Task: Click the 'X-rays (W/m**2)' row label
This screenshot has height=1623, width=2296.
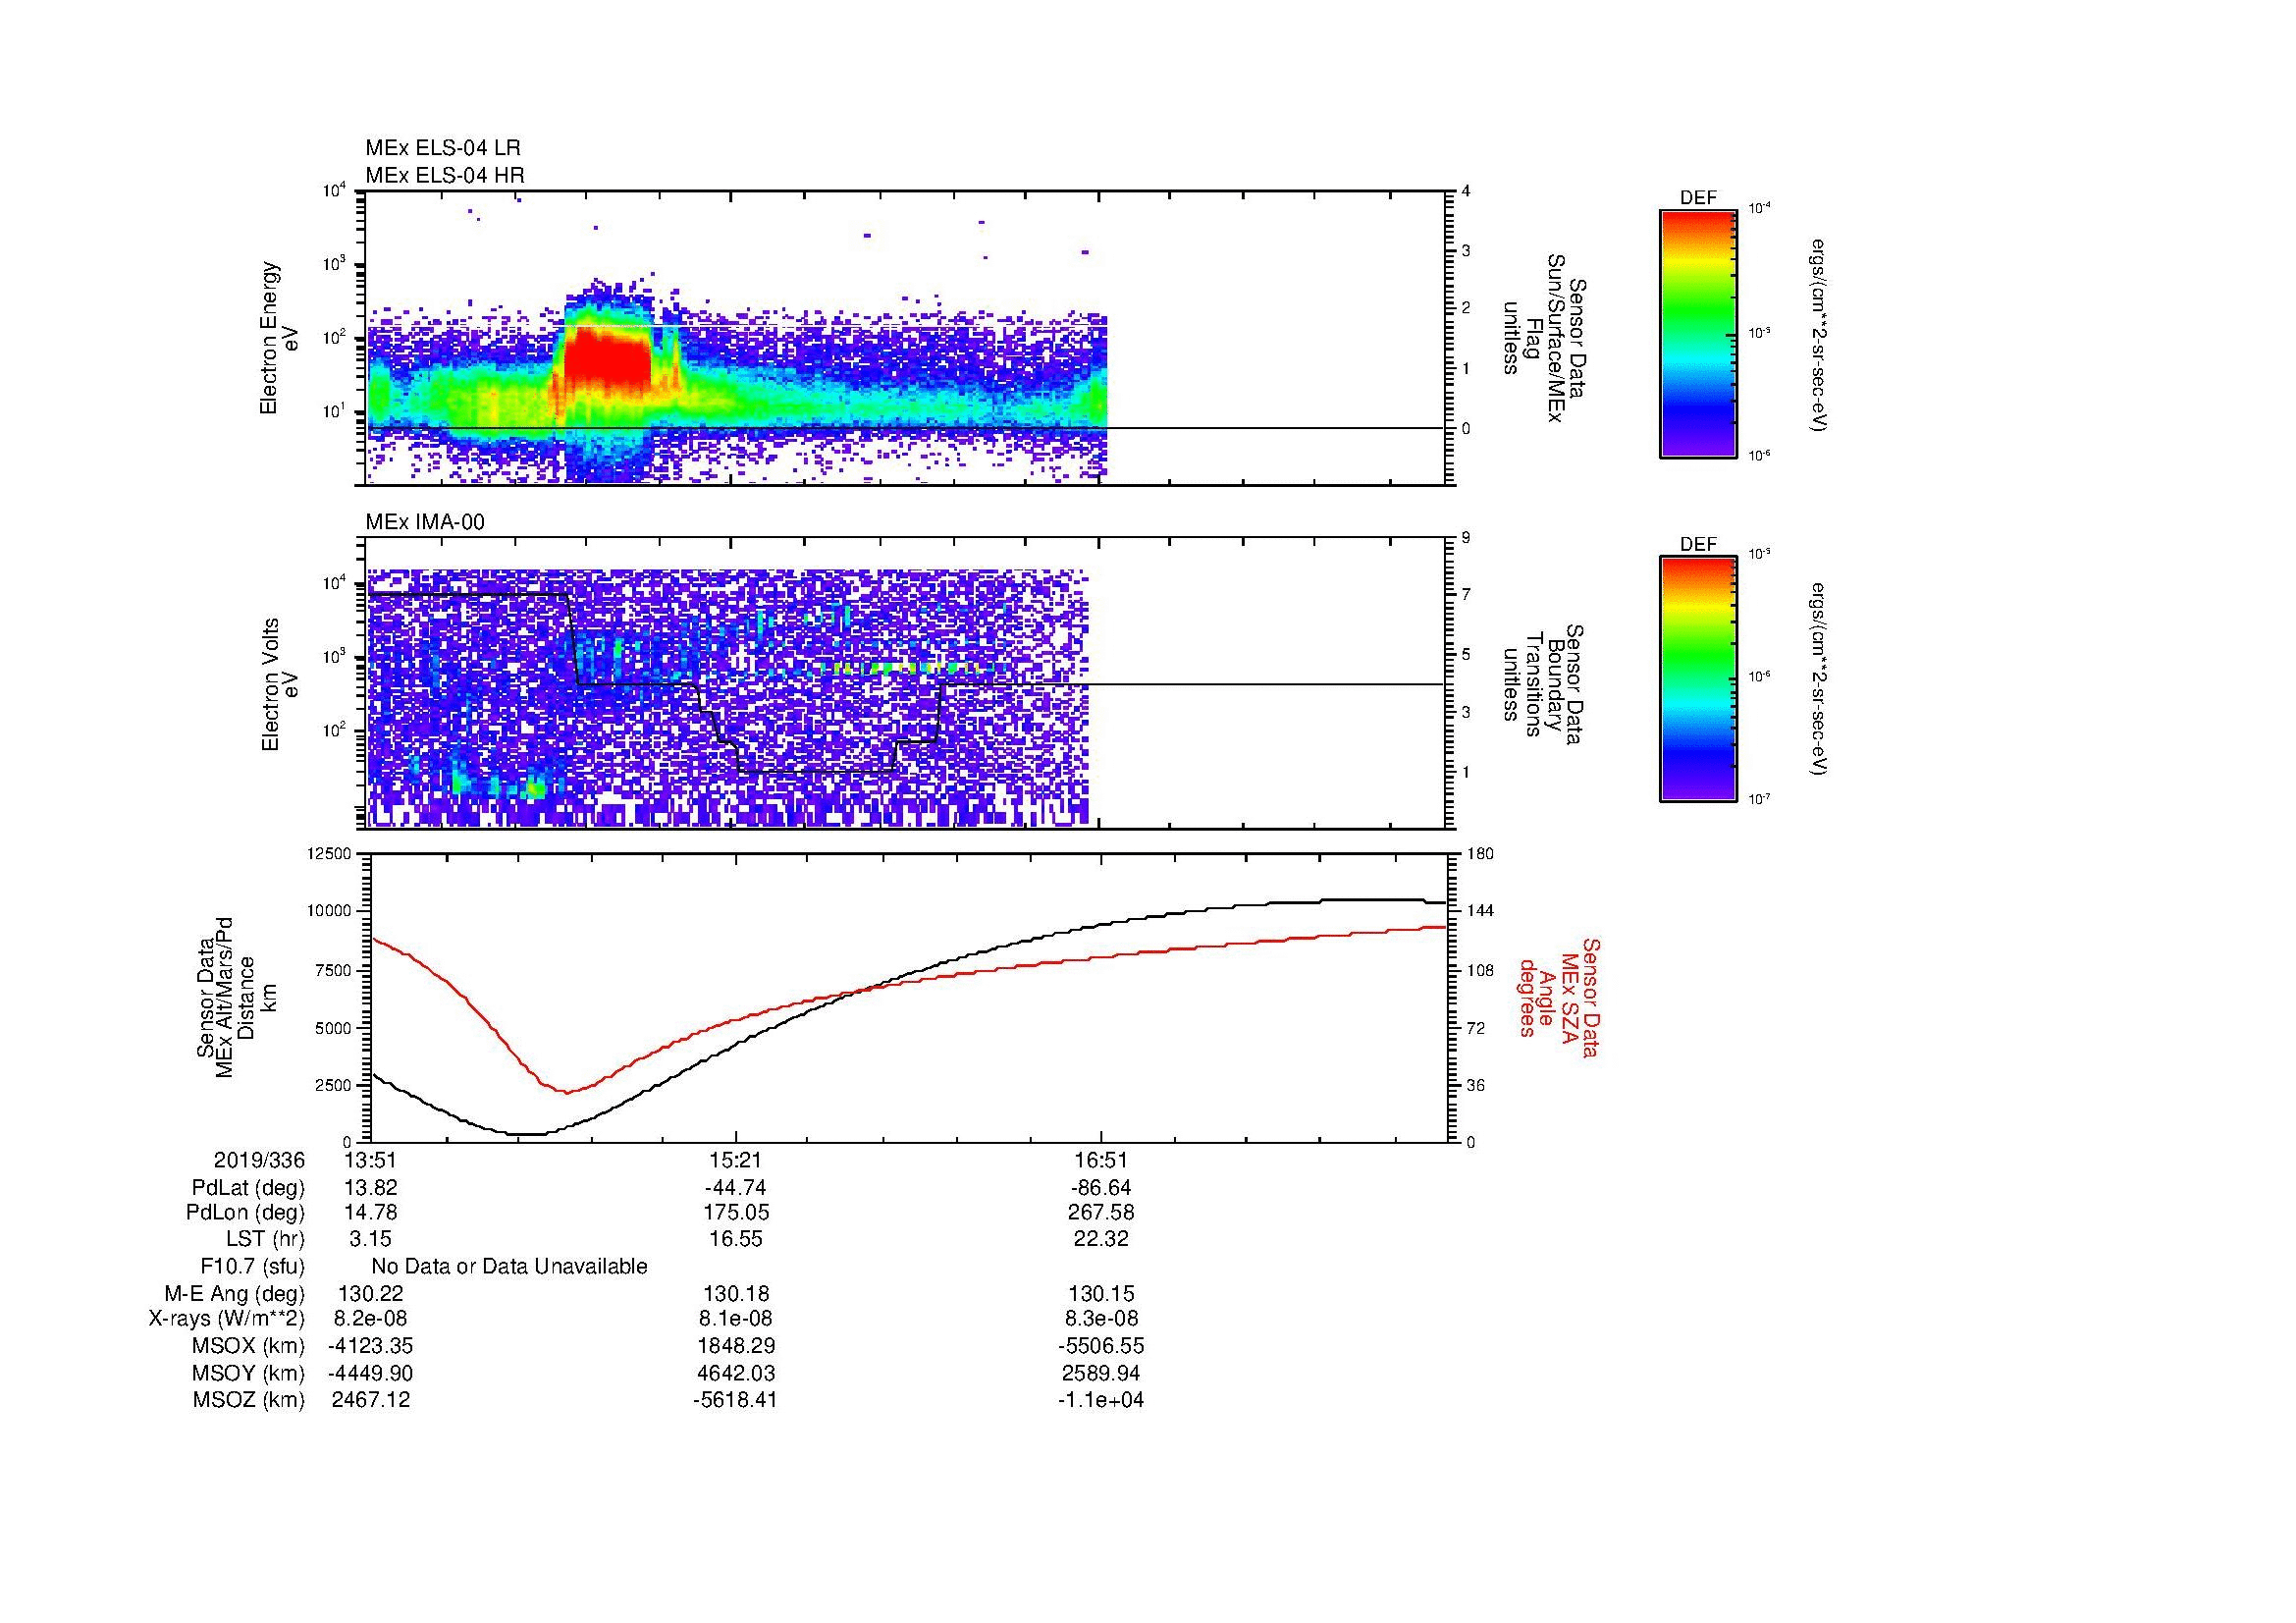Action: point(227,1319)
